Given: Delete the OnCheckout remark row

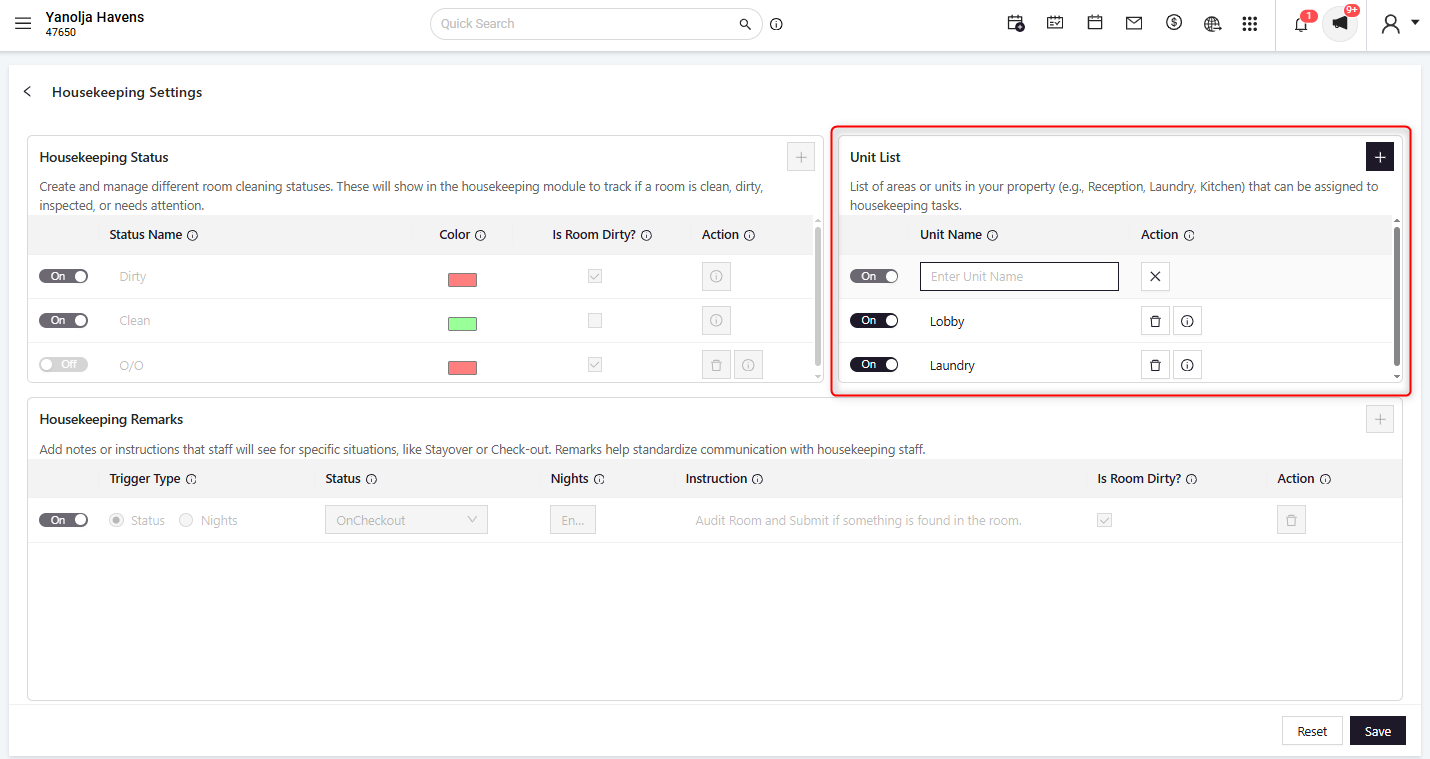Looking at the screenshot, I should click(x=1291, y=520).
